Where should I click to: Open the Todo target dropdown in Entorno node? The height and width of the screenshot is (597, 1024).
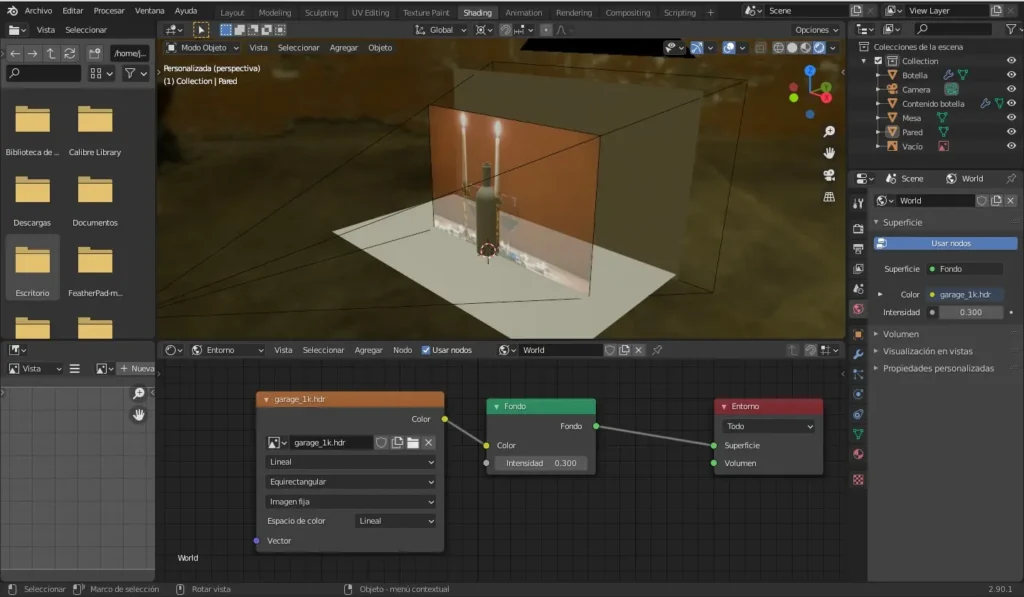pyautogui.click(x=769, y=426)
